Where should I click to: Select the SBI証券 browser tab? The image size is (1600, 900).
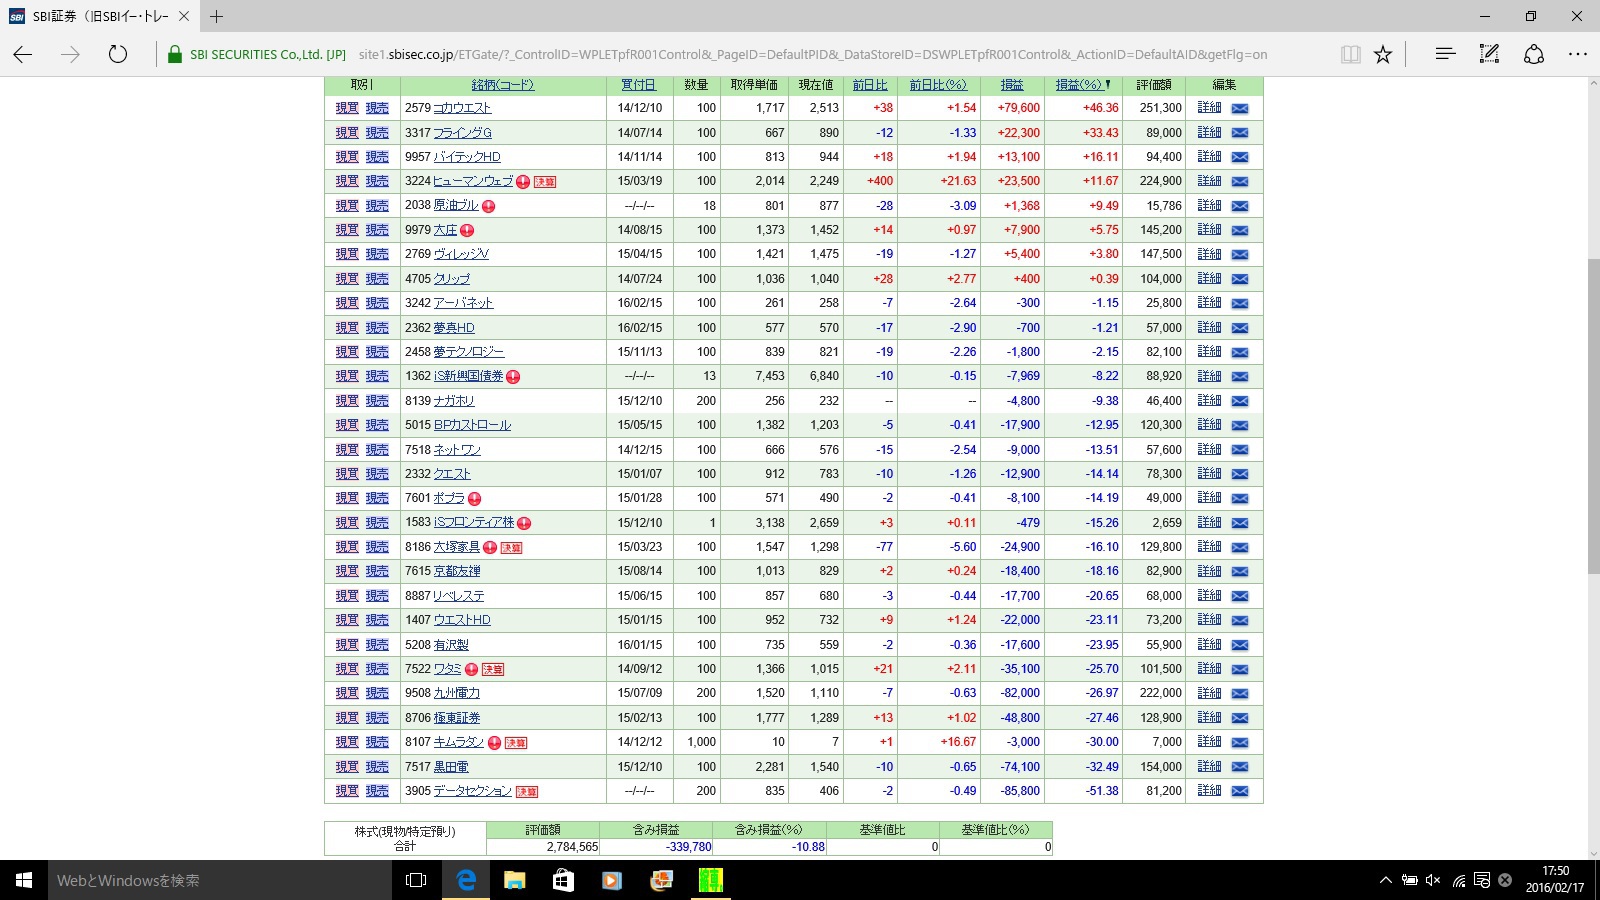pos(100,16)
